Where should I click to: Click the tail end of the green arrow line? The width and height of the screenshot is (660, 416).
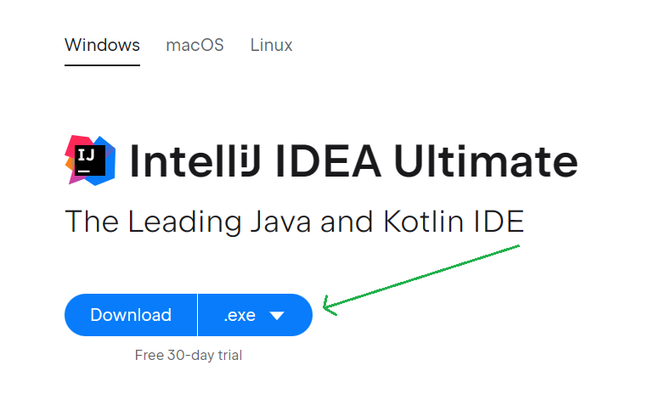518,246
